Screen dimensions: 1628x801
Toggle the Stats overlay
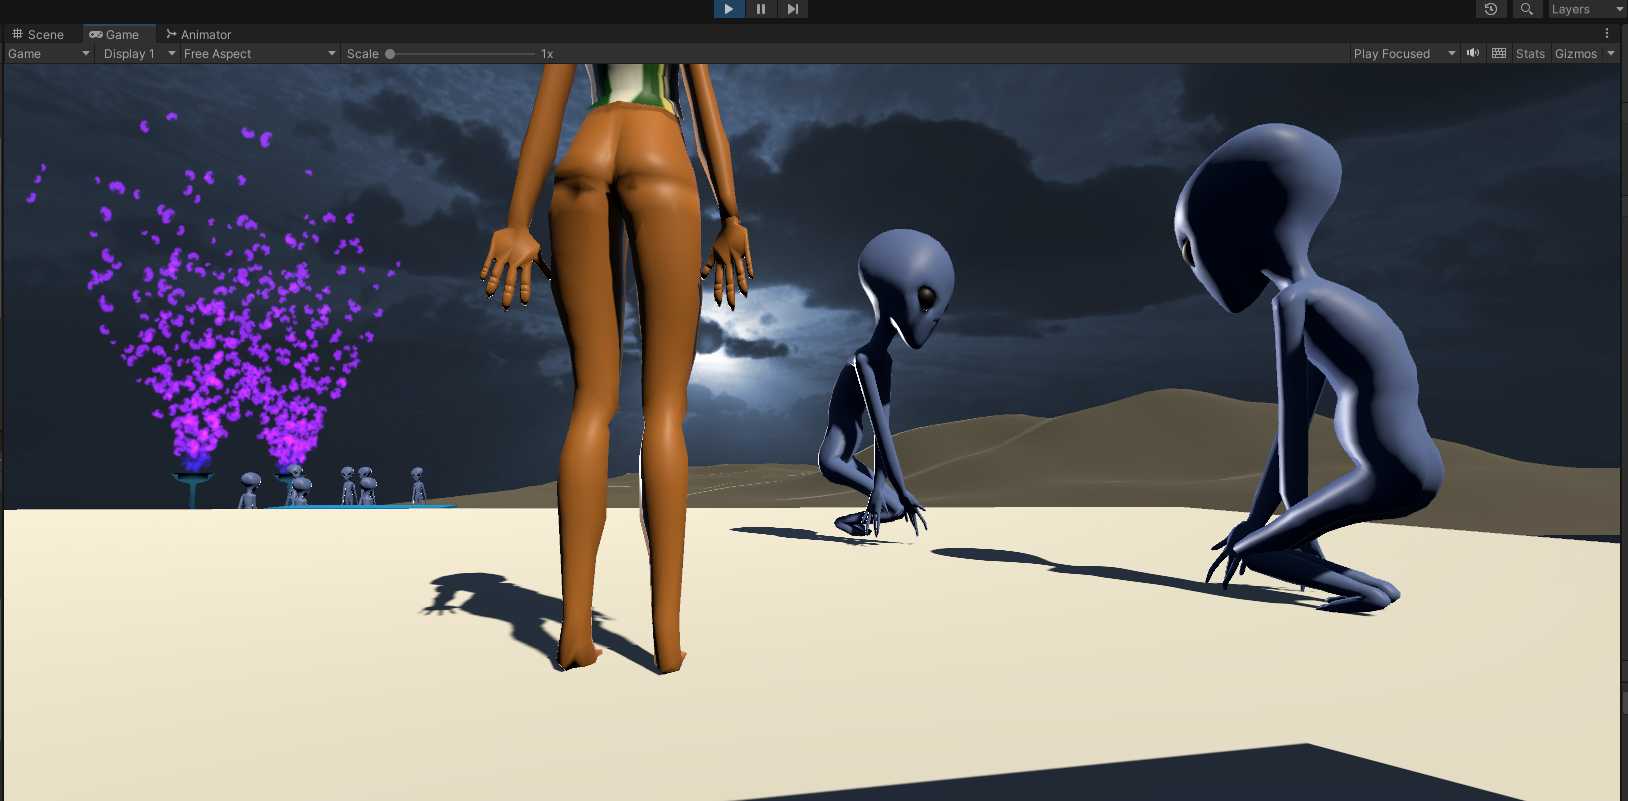point(1530,54)
